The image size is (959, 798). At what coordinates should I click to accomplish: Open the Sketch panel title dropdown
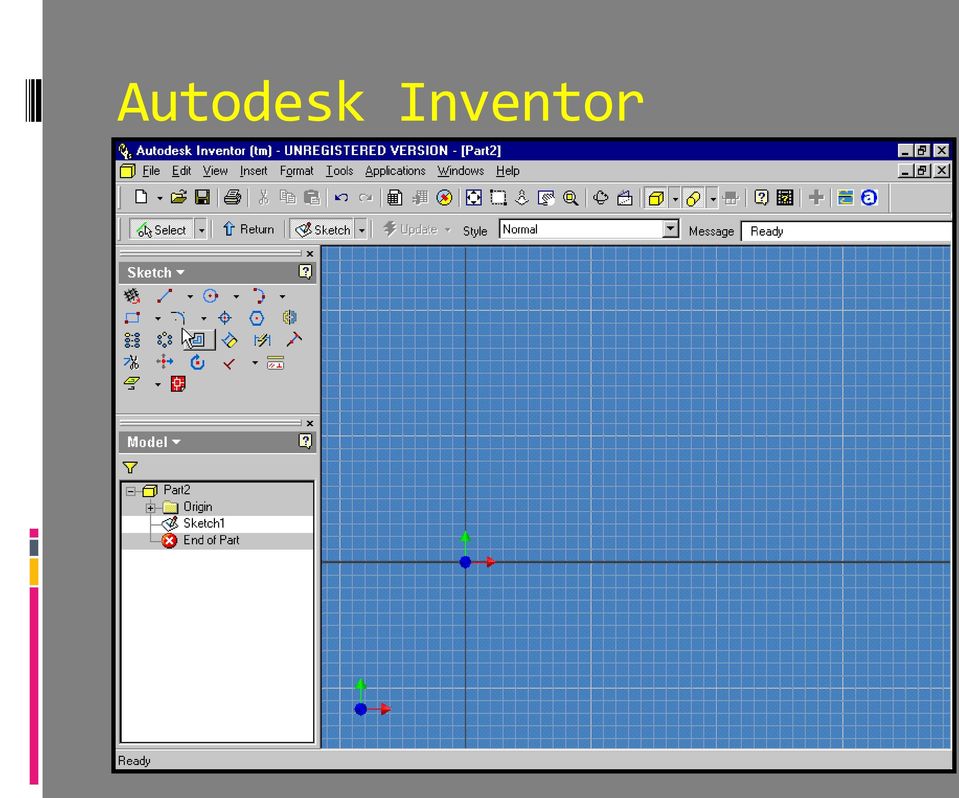(x=156, y=273)
